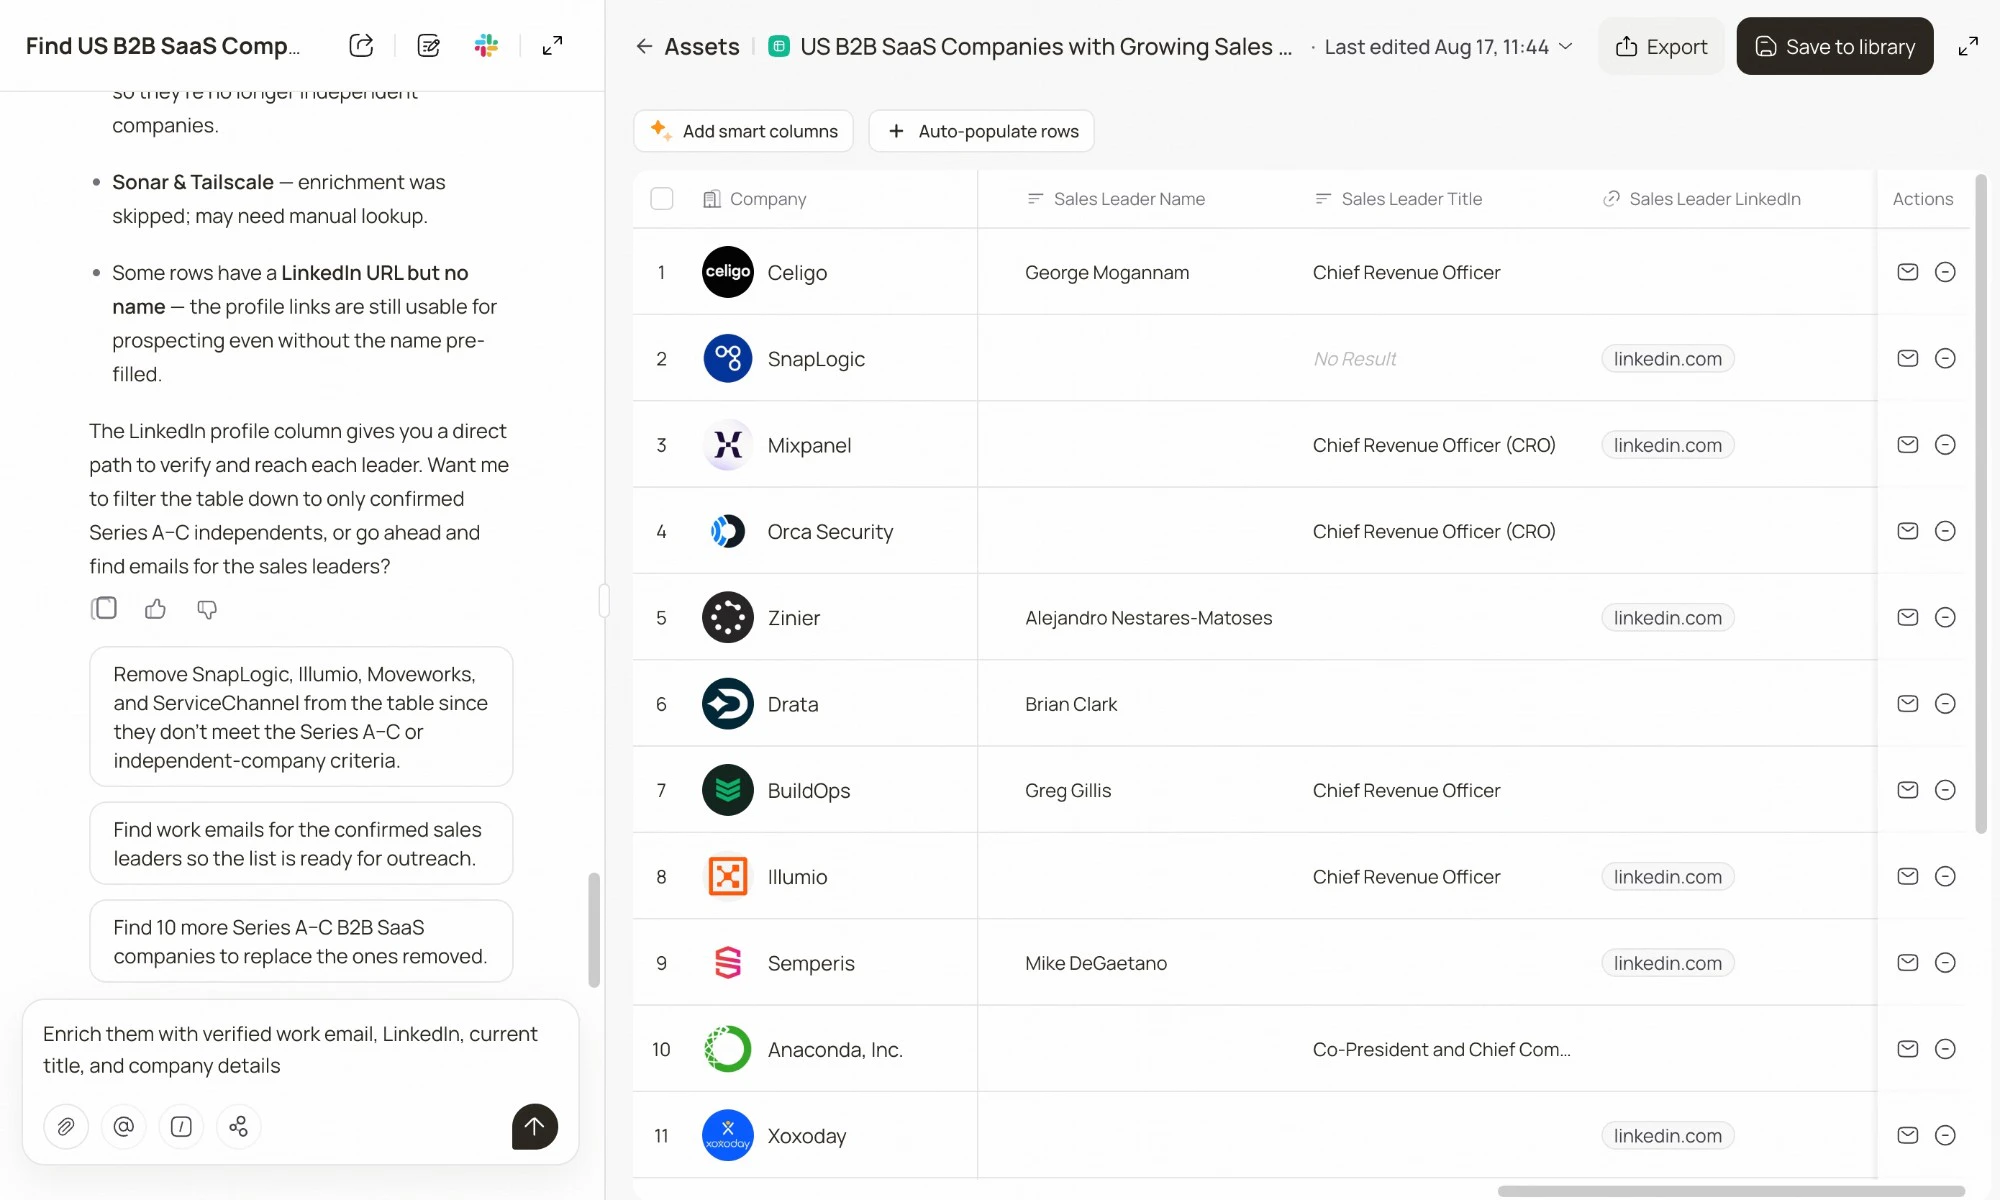Click the No Result cell for SnapLogic

click(x=1355, y=359)
